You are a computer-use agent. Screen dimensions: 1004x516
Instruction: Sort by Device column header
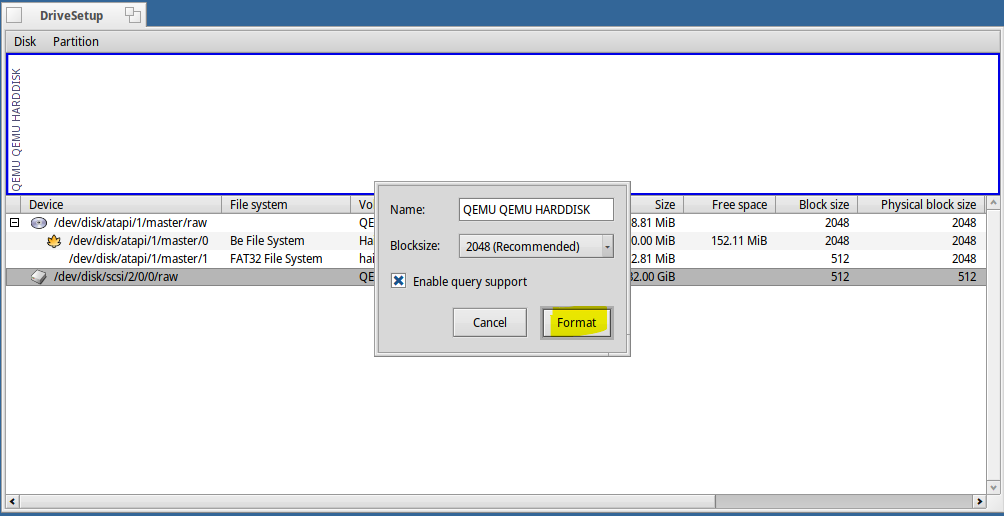(x=121, y=205)
